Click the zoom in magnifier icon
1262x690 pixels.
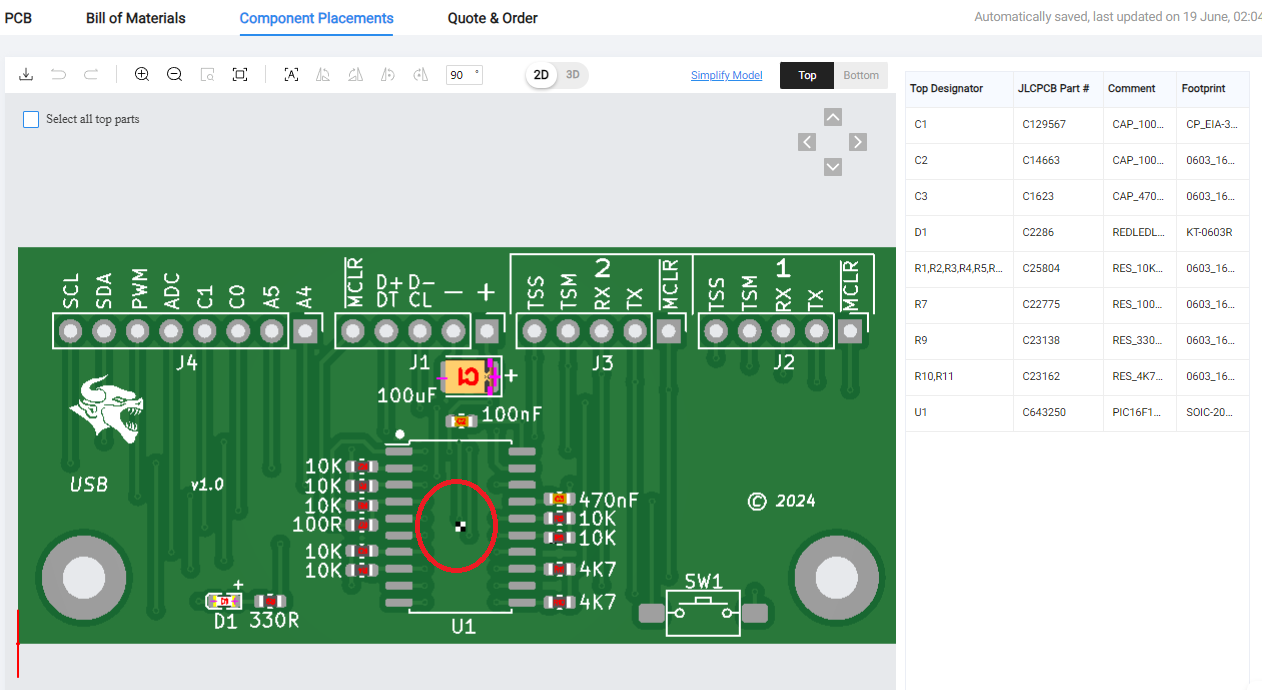(x=142, y=75)
